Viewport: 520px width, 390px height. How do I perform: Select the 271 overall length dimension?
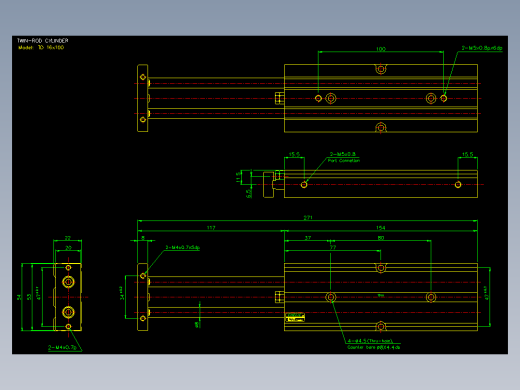[x=308, y=218]
